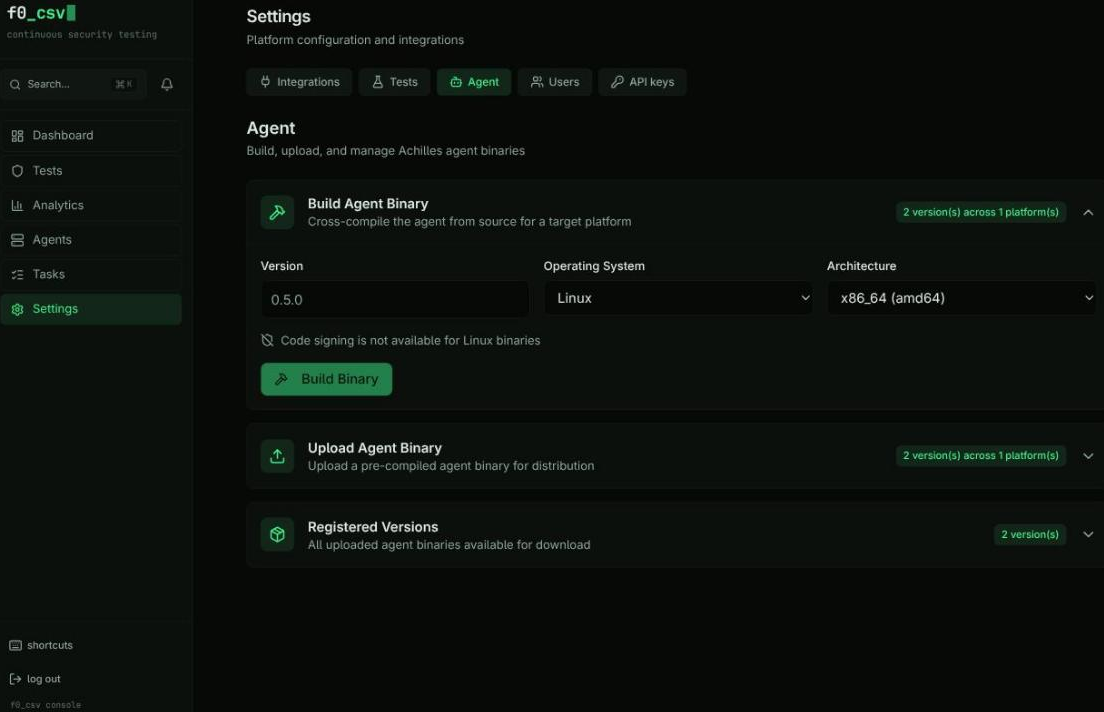Screen dimensions: 1104x712
Task: Click the Tasks checklist icon in sidebar
Action: [x=18, y=275]
